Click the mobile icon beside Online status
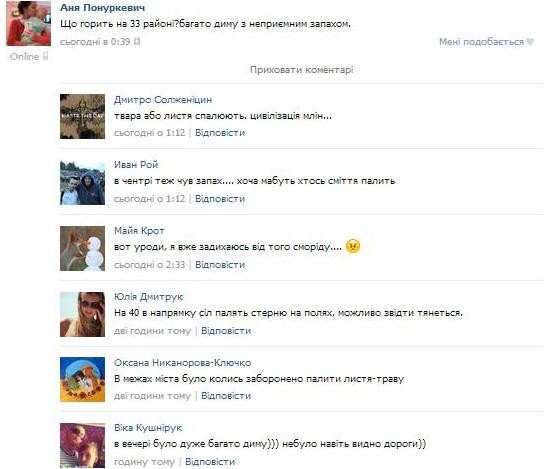This screenshot has width=557, height=469. tap(45, 56)
